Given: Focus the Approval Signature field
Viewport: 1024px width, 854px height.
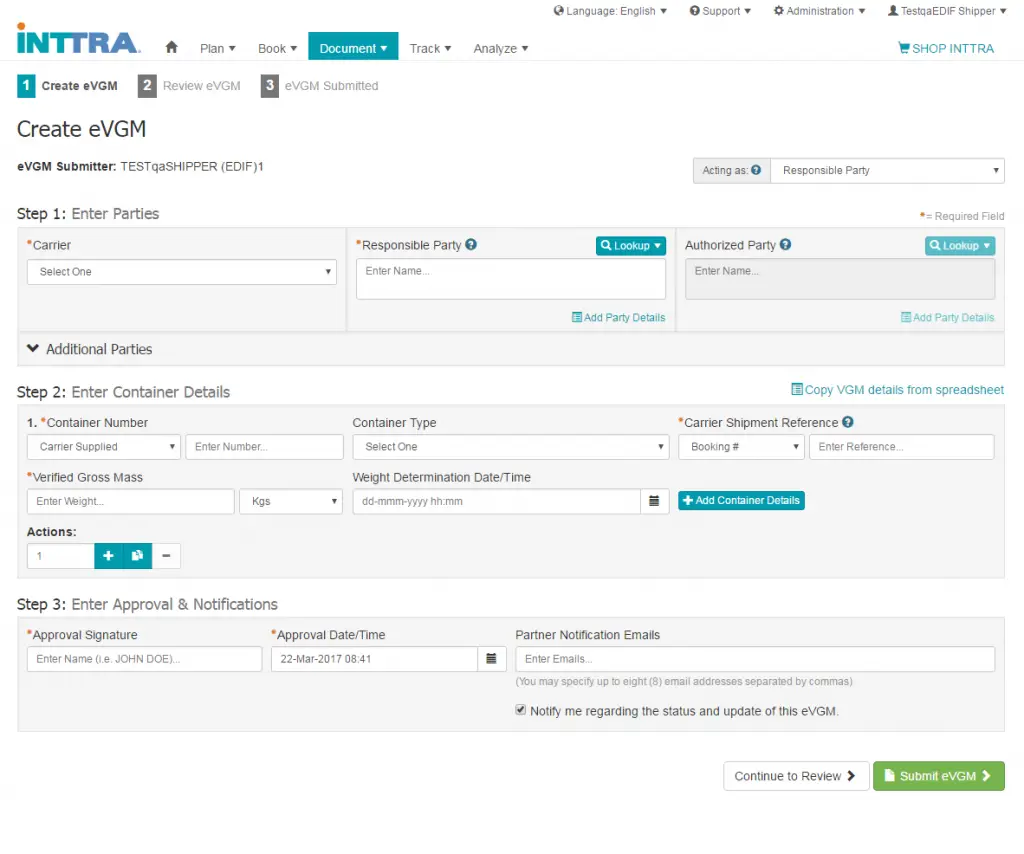Looking at the screenshot, I should pos(144,659).
